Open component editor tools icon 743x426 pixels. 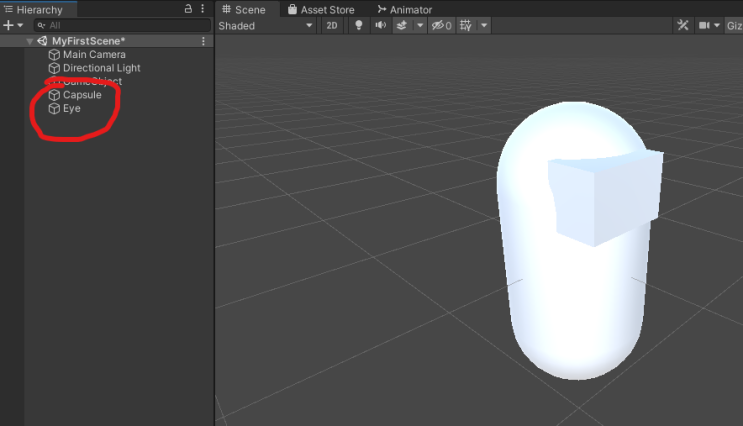683,25
